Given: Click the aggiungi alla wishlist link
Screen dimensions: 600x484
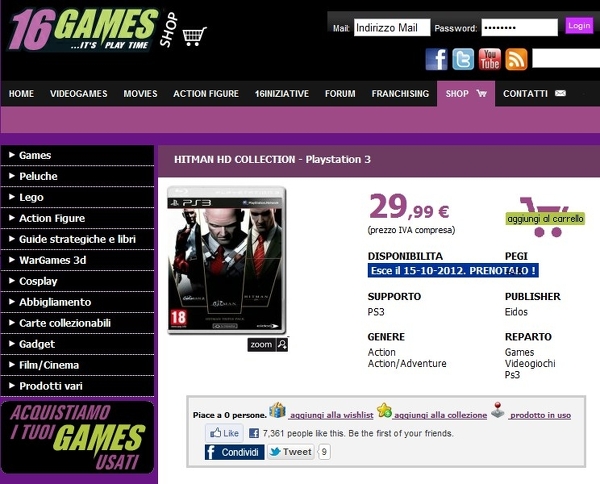Looking at the screenshot, I should point(331,415).
